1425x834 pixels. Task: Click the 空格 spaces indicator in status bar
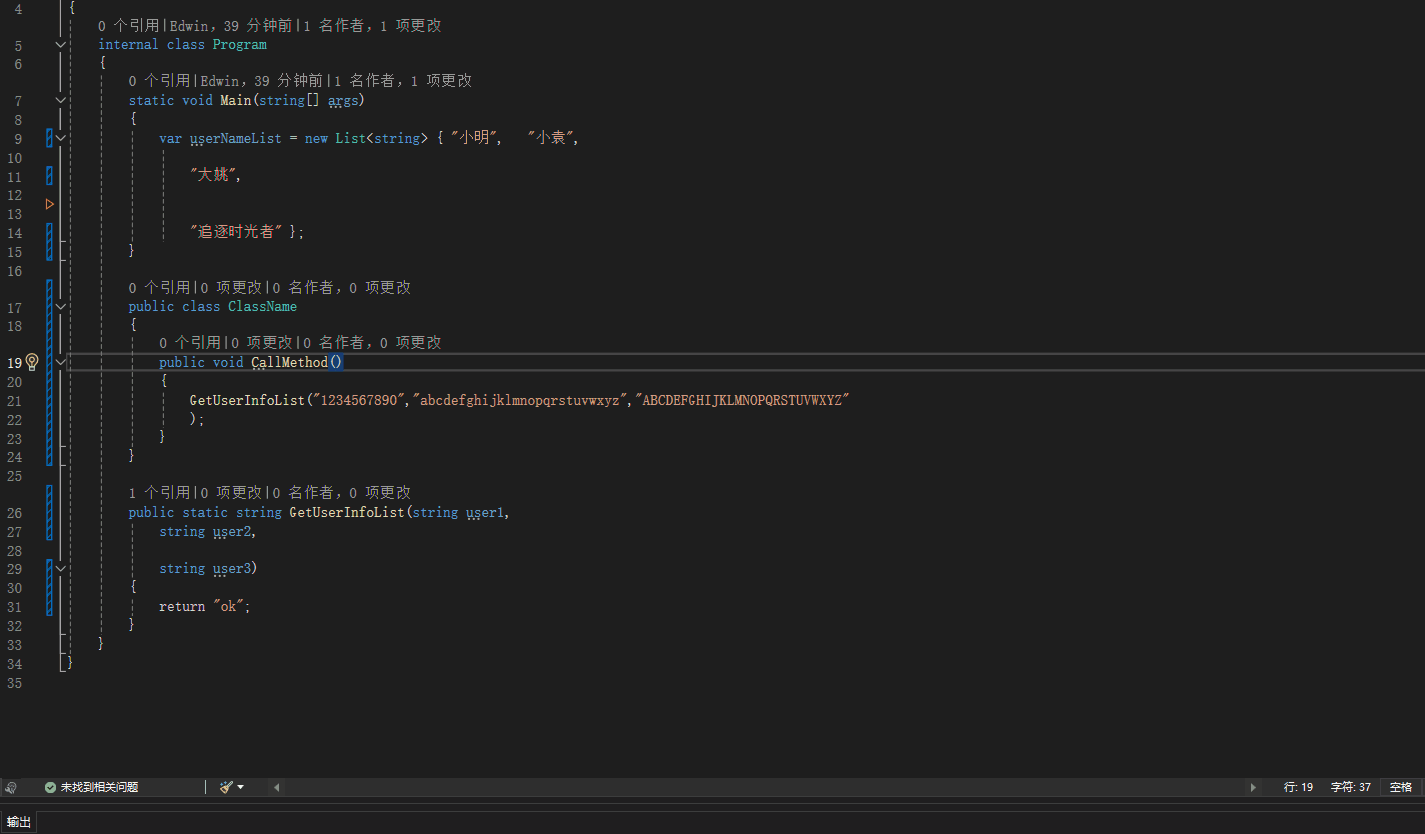1401,787
